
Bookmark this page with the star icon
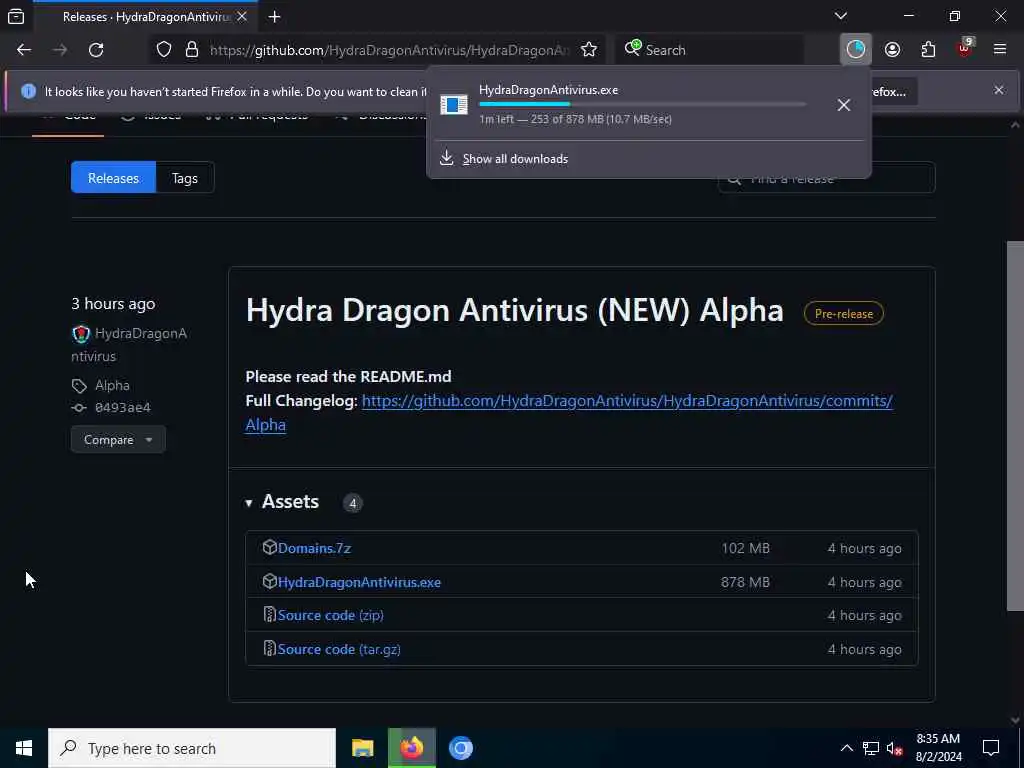[x=588, y=50]
